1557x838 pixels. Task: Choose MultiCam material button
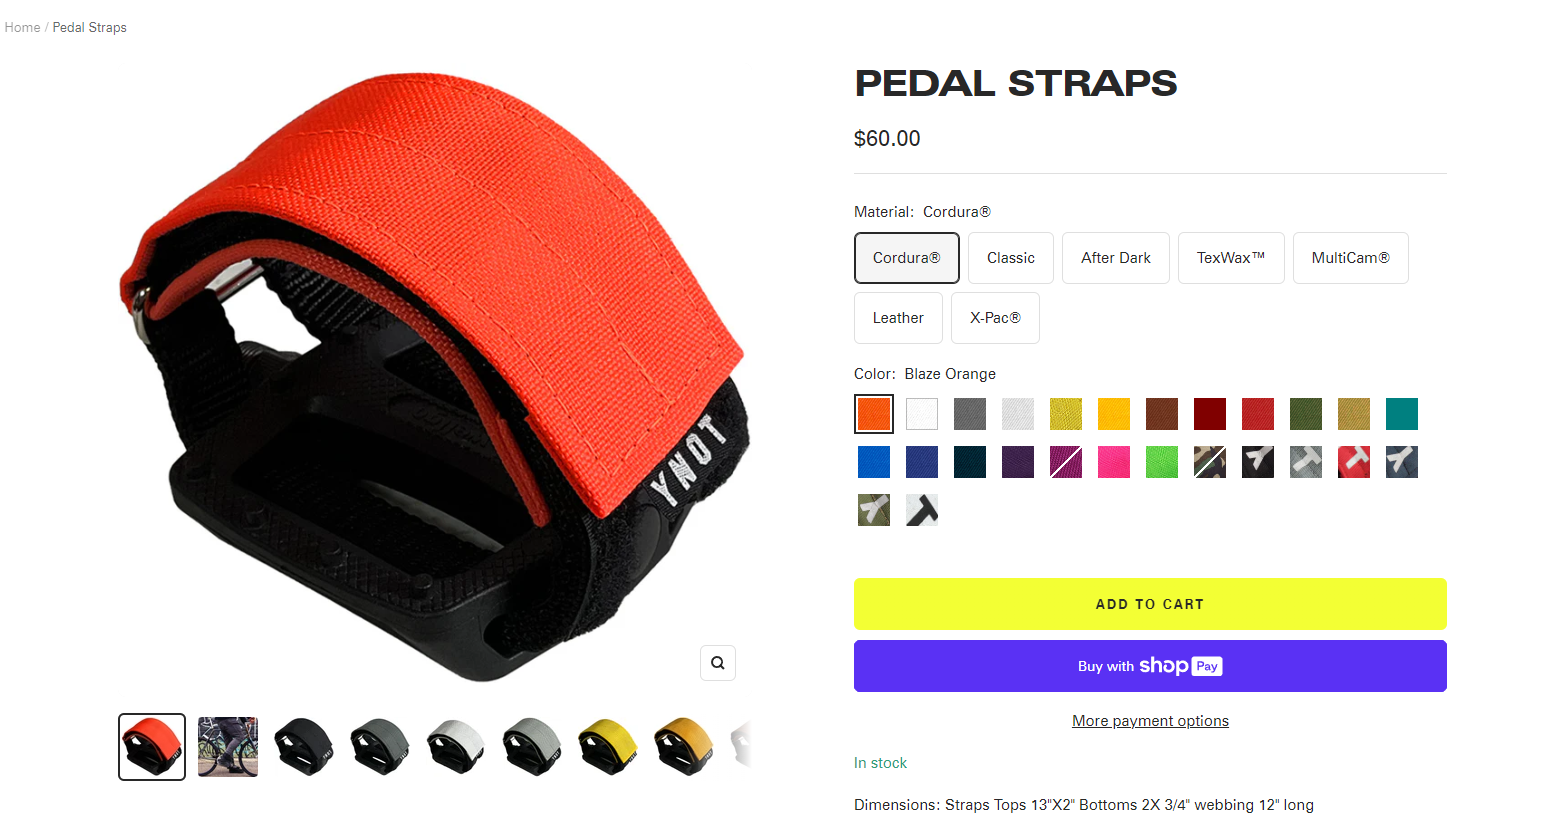1351,258
